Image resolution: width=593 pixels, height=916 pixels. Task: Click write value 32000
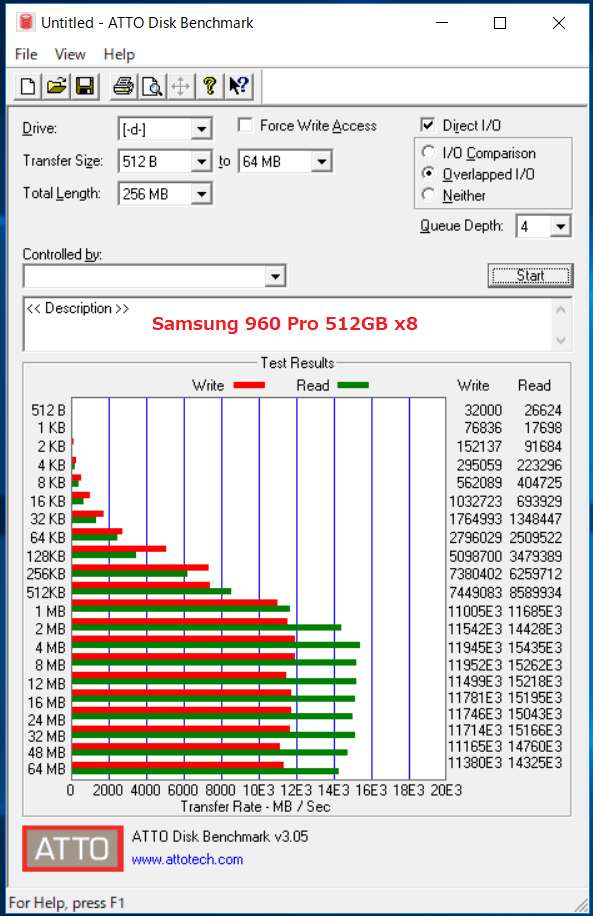click(483, 410)
